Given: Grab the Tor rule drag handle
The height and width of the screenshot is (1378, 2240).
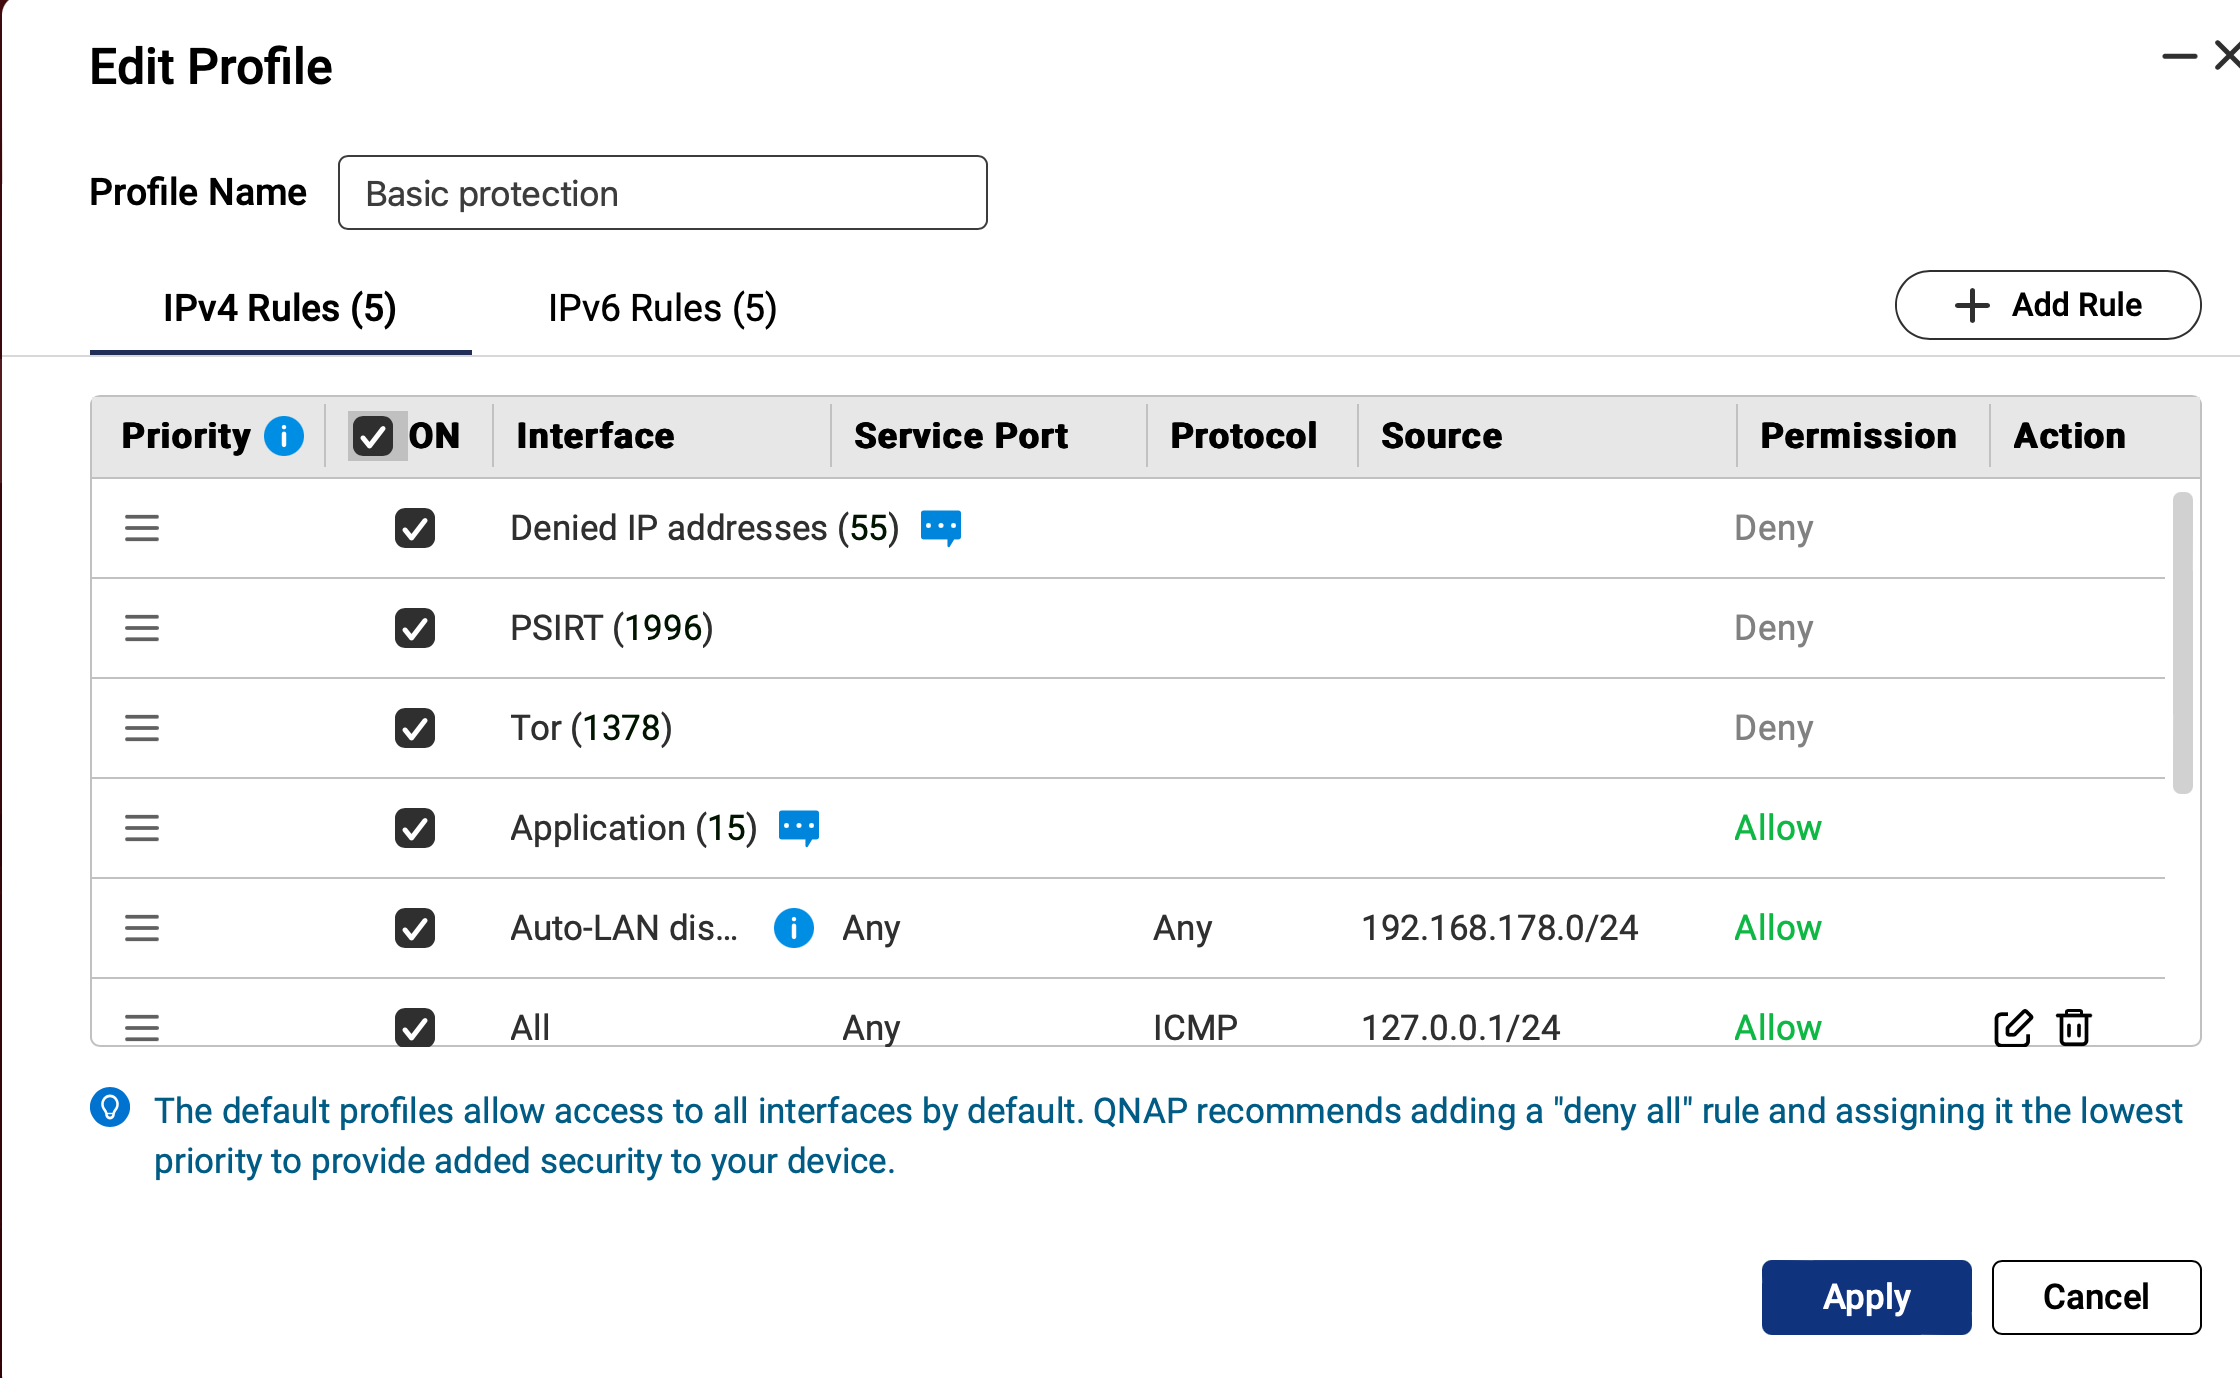Looking at the screenshot, I should tap(142, 728).
